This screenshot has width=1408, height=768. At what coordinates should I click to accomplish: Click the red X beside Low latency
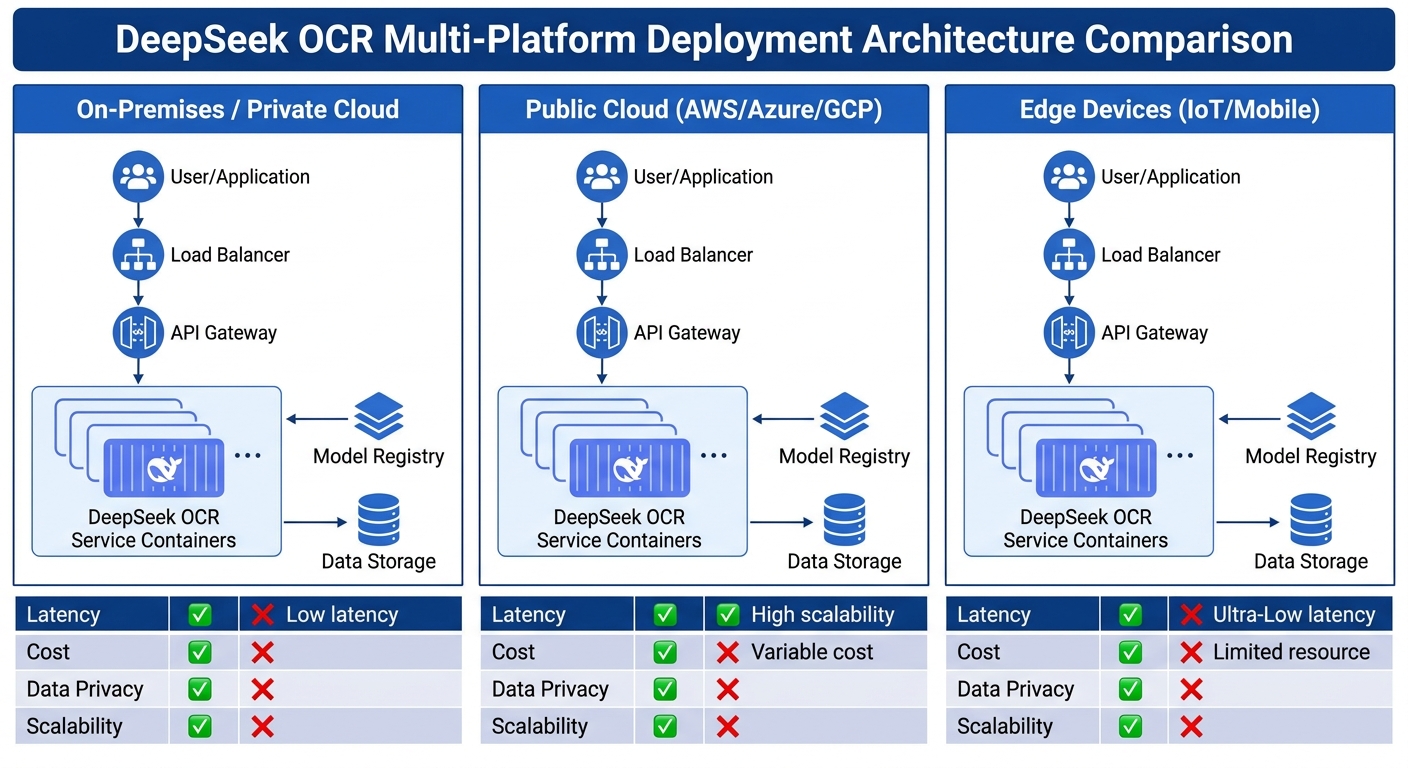(x=262, y=615)
